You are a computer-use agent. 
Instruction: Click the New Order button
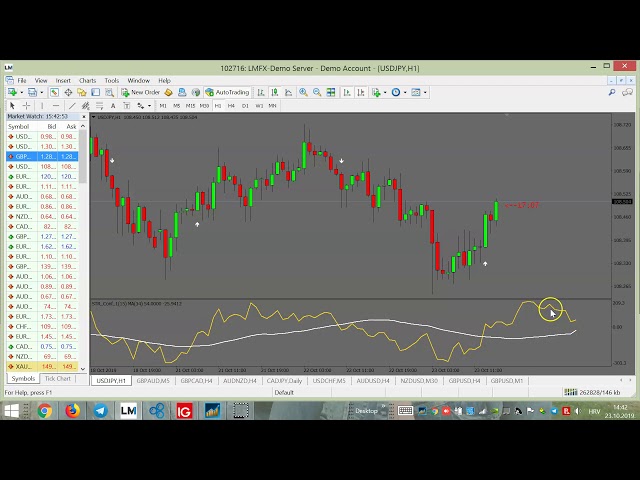142,92
